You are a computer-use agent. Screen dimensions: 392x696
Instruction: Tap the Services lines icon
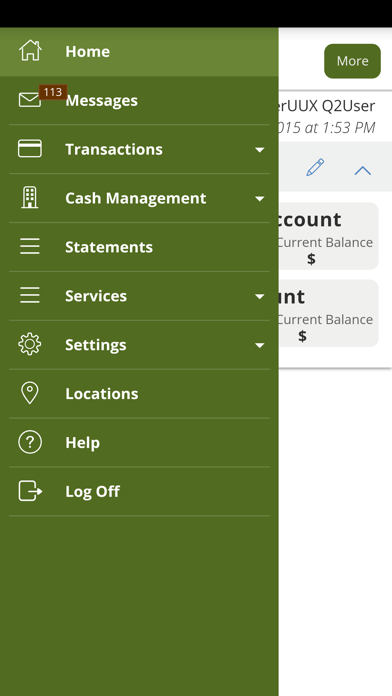coord(30,295)
